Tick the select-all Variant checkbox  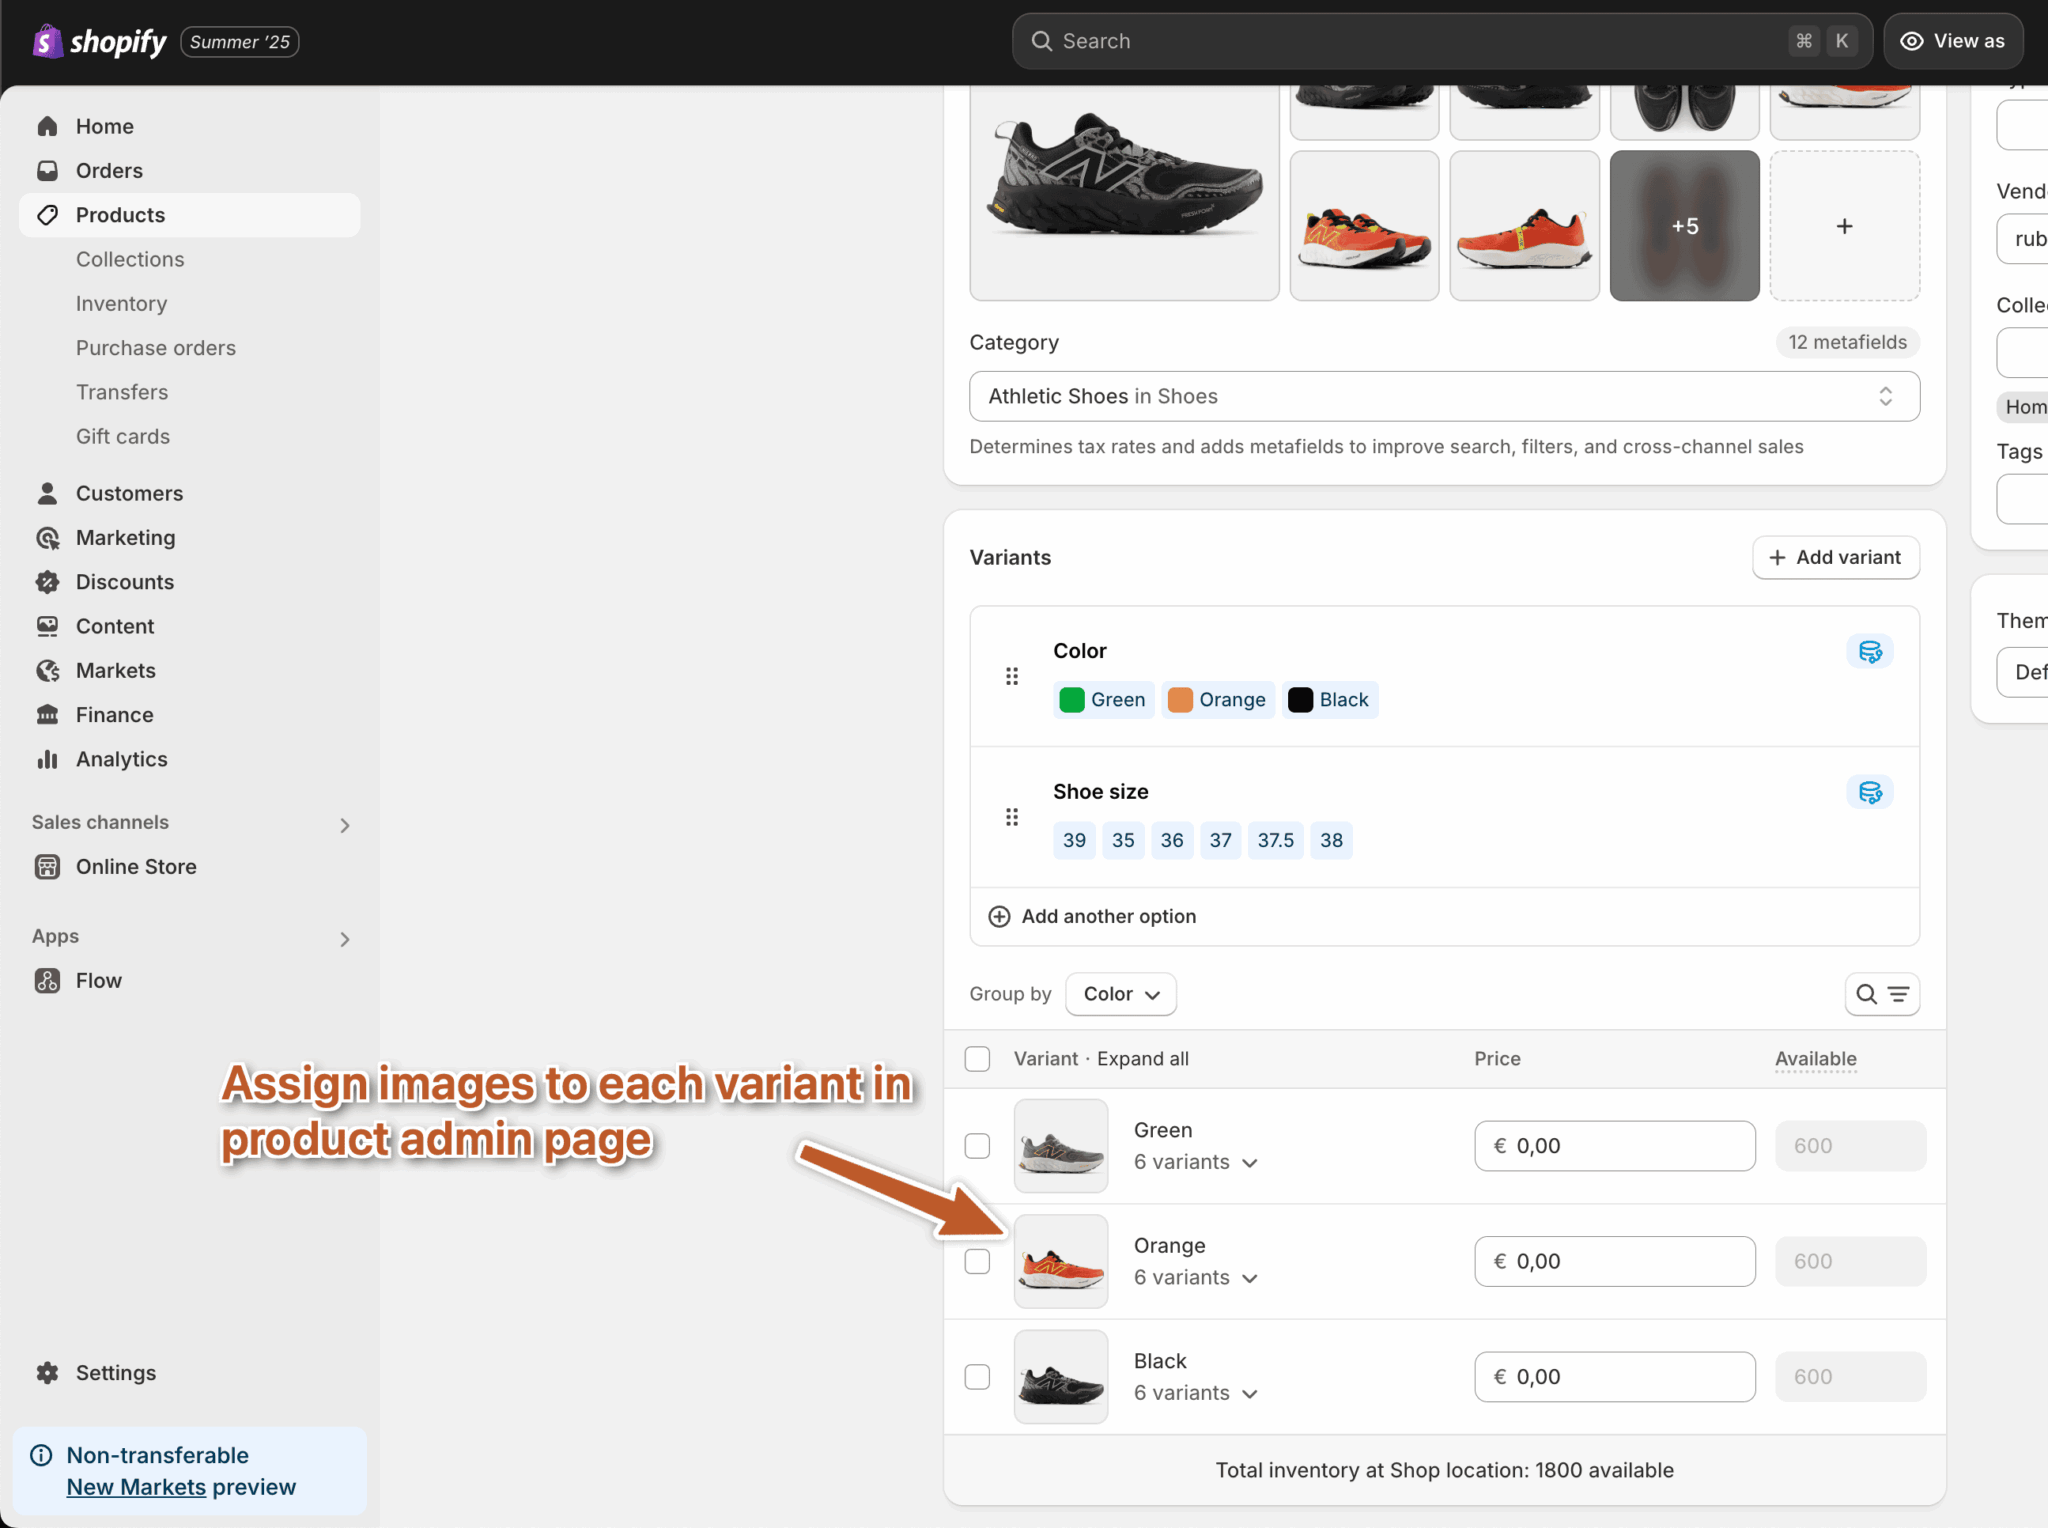tap(976, 1058)
